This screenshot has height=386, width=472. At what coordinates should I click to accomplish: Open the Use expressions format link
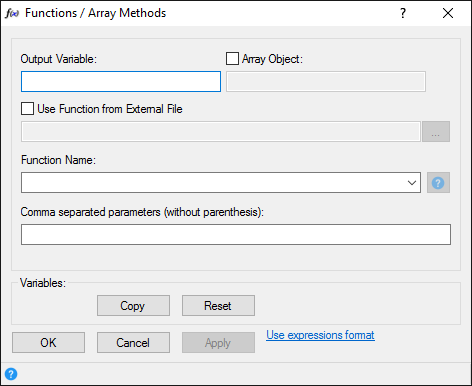click(x=320, y=335)
